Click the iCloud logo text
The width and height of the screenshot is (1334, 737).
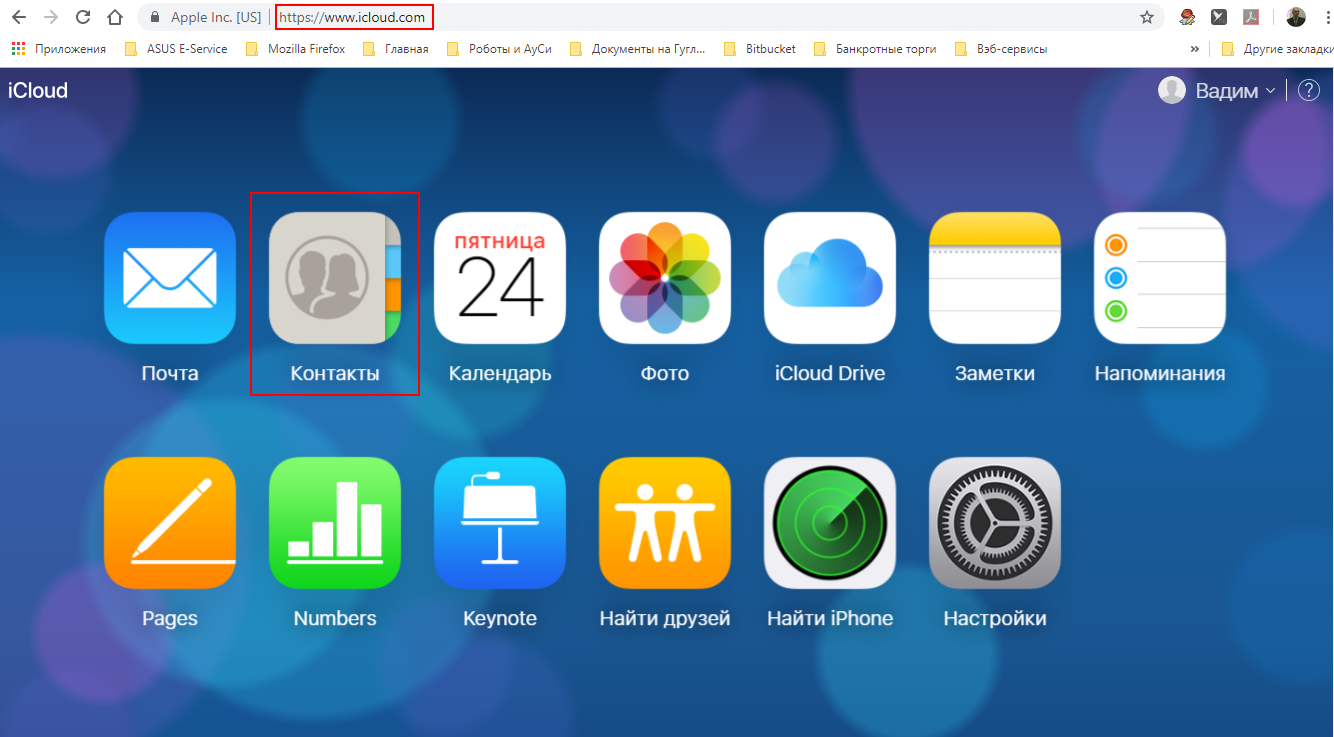[38, 90]
